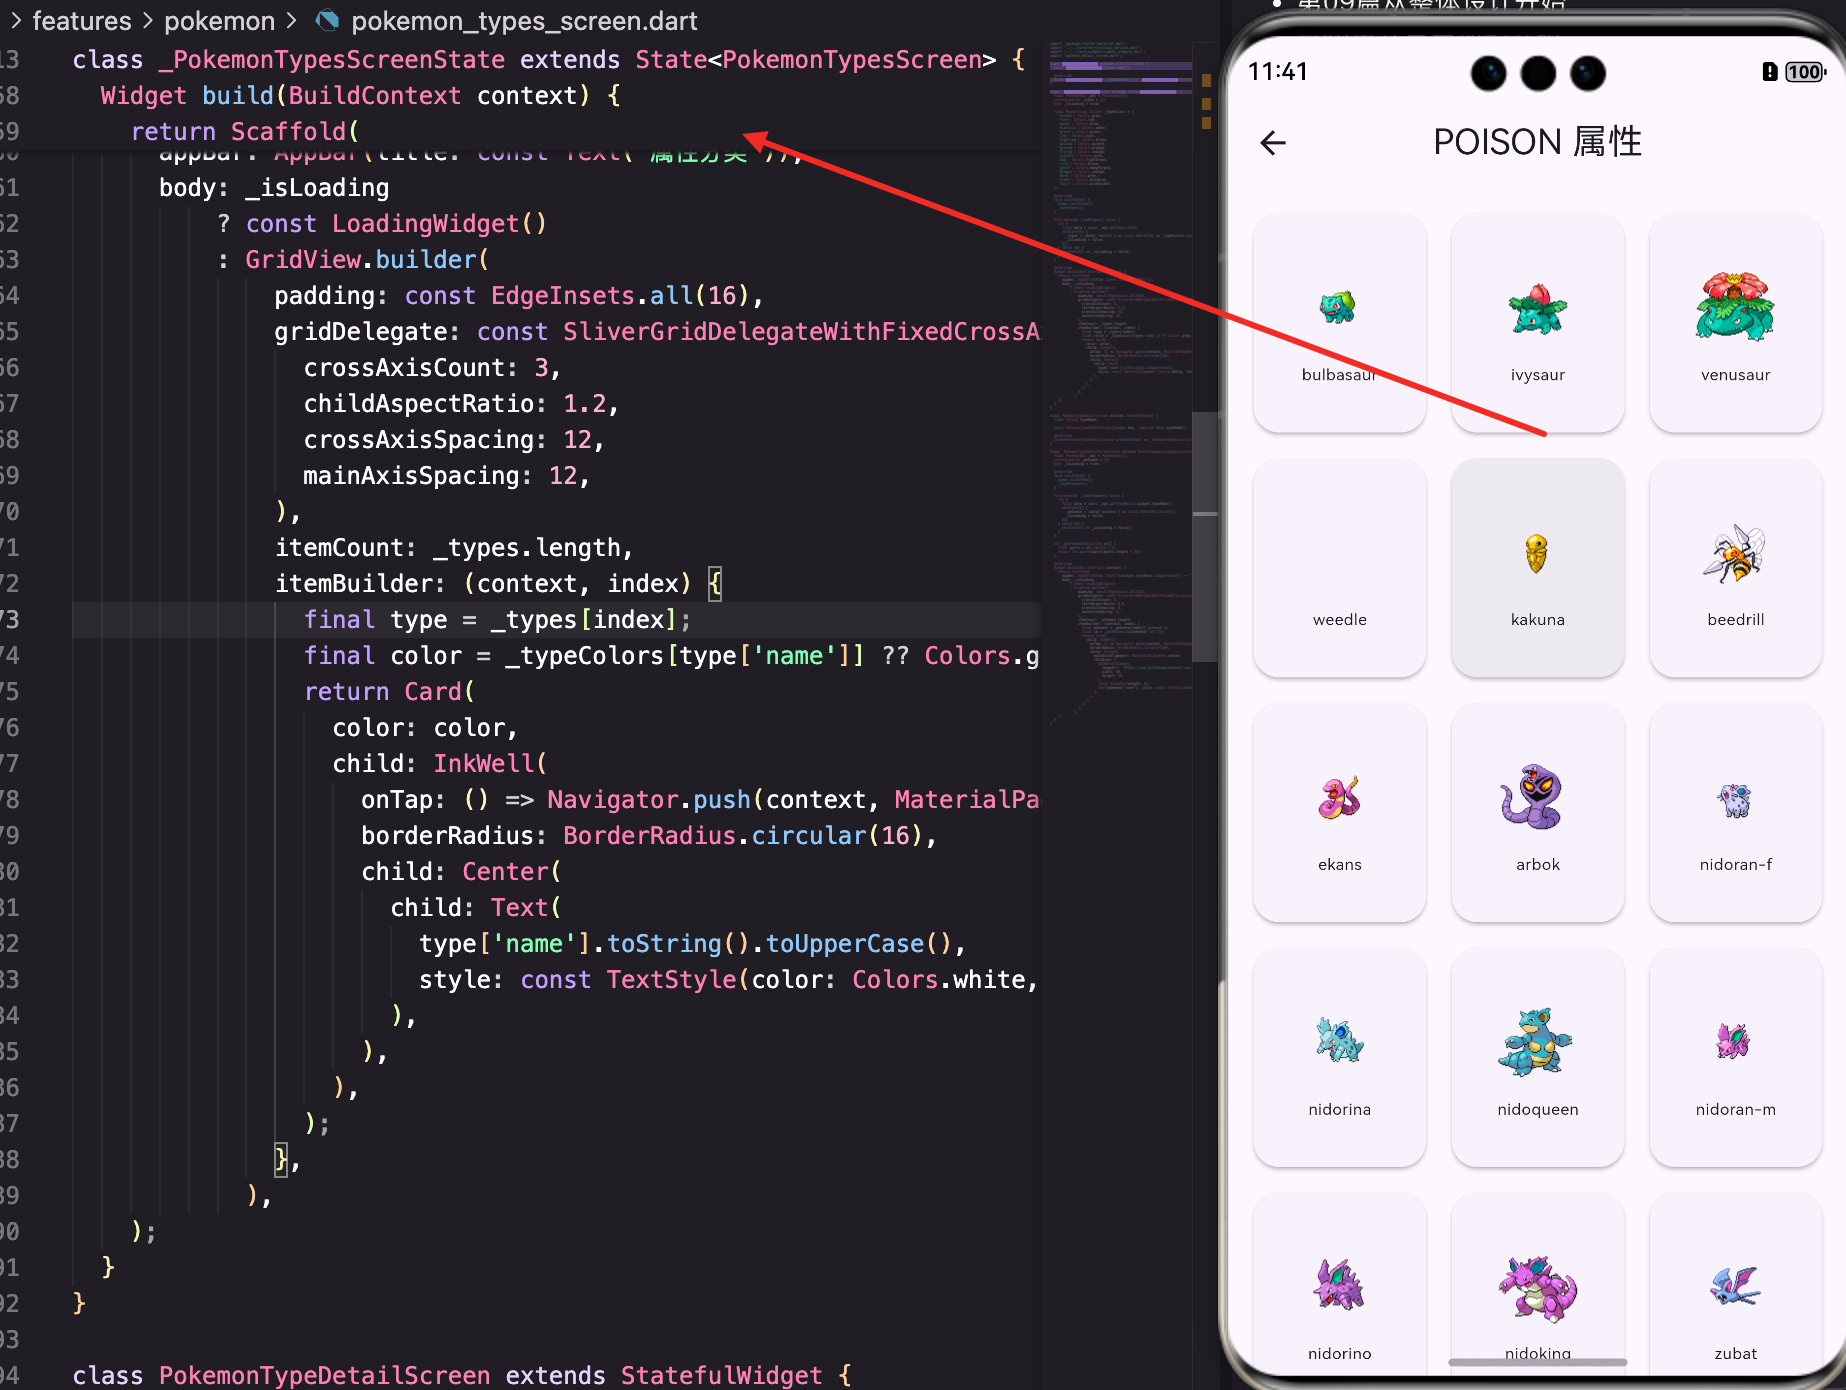Click the itemBuilder: (context, index) line
This screenshot has height=1390, width=1846.
click(498, 583)
